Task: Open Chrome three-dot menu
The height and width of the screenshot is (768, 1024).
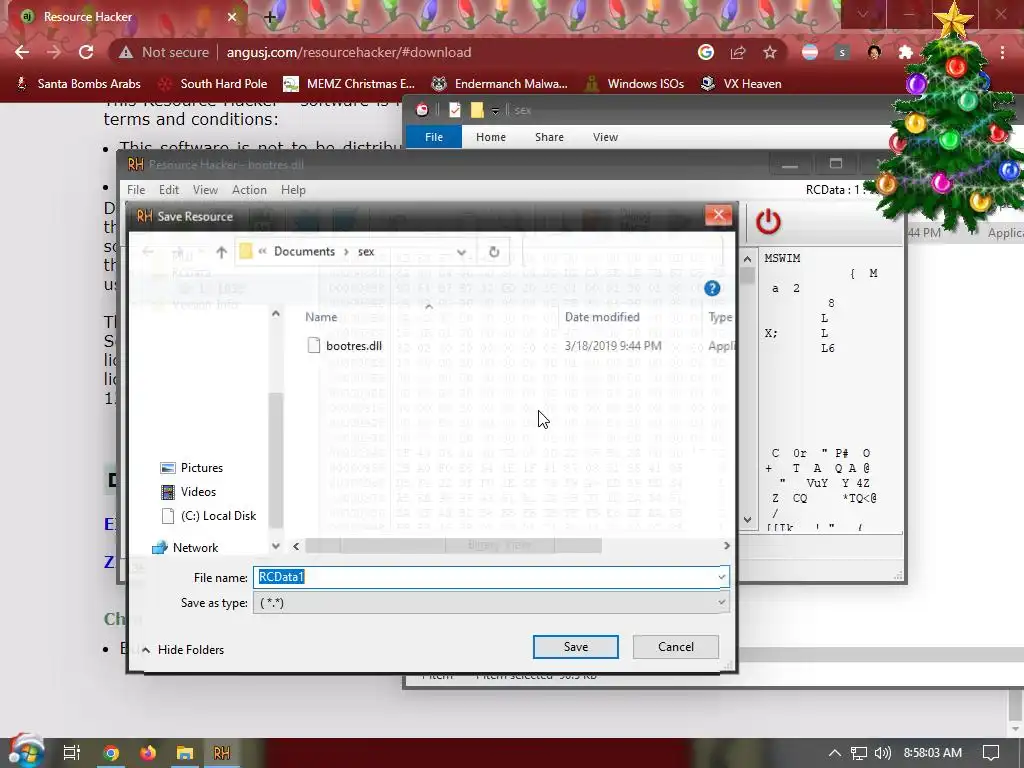Action: [1002, 52]
